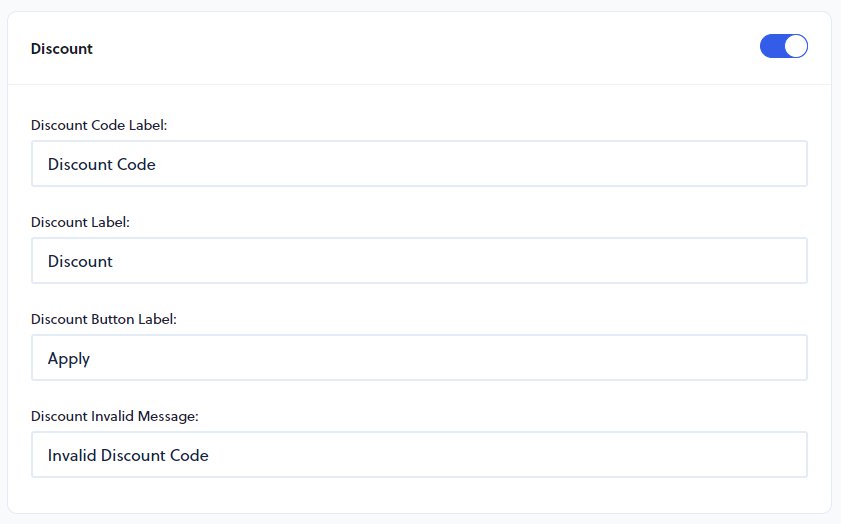Place cursor after "Discount Code" in the first field
The height and width of the screenshot is (524, 841).
coord(157,164)
